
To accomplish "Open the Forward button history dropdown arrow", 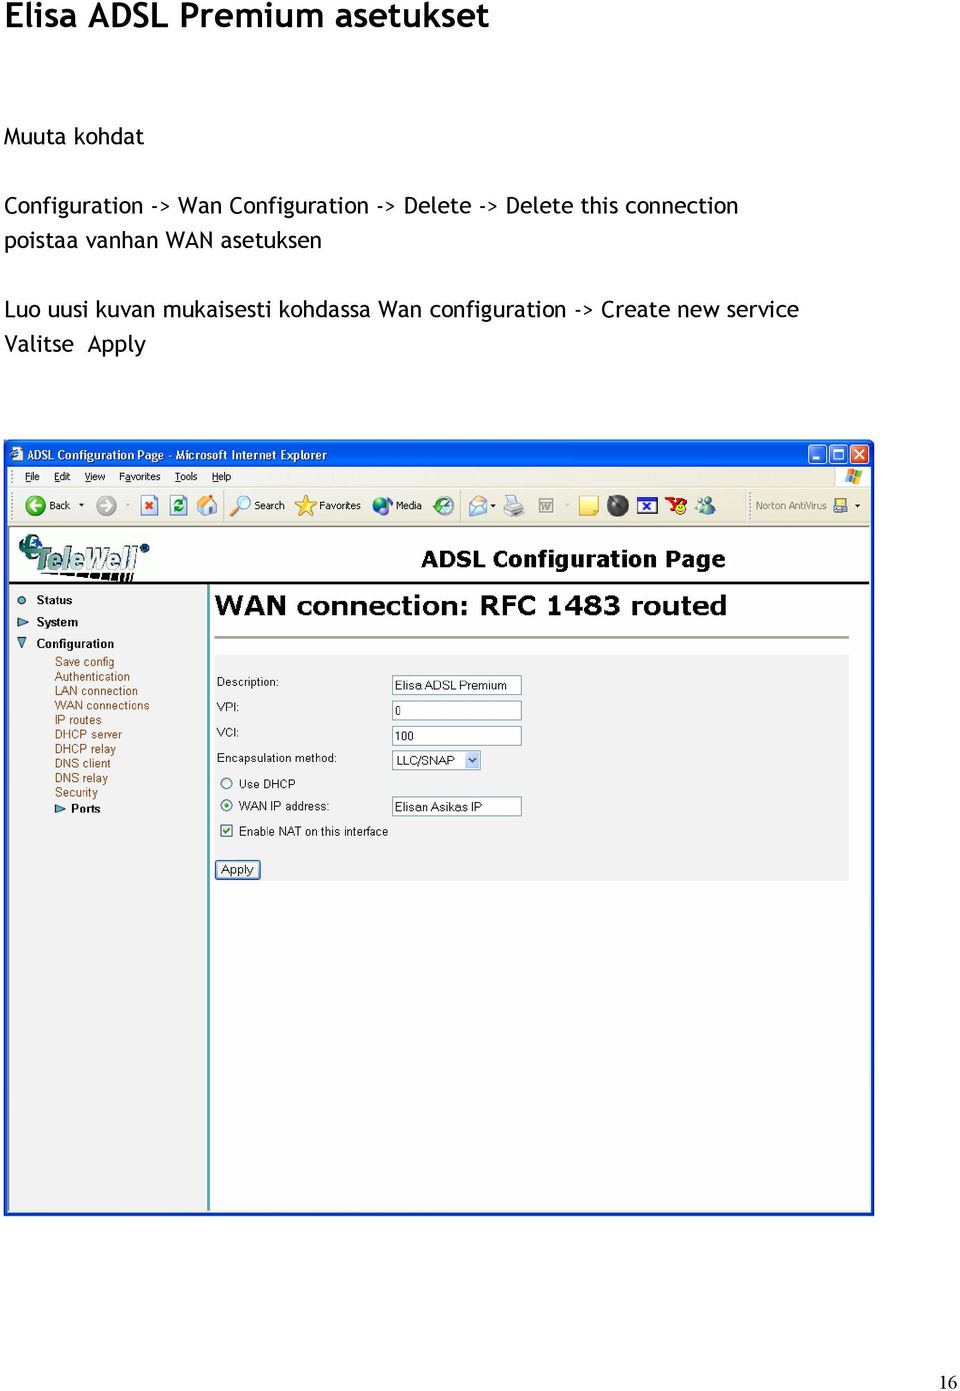I will pyautogui.click(x=128, y=506).
